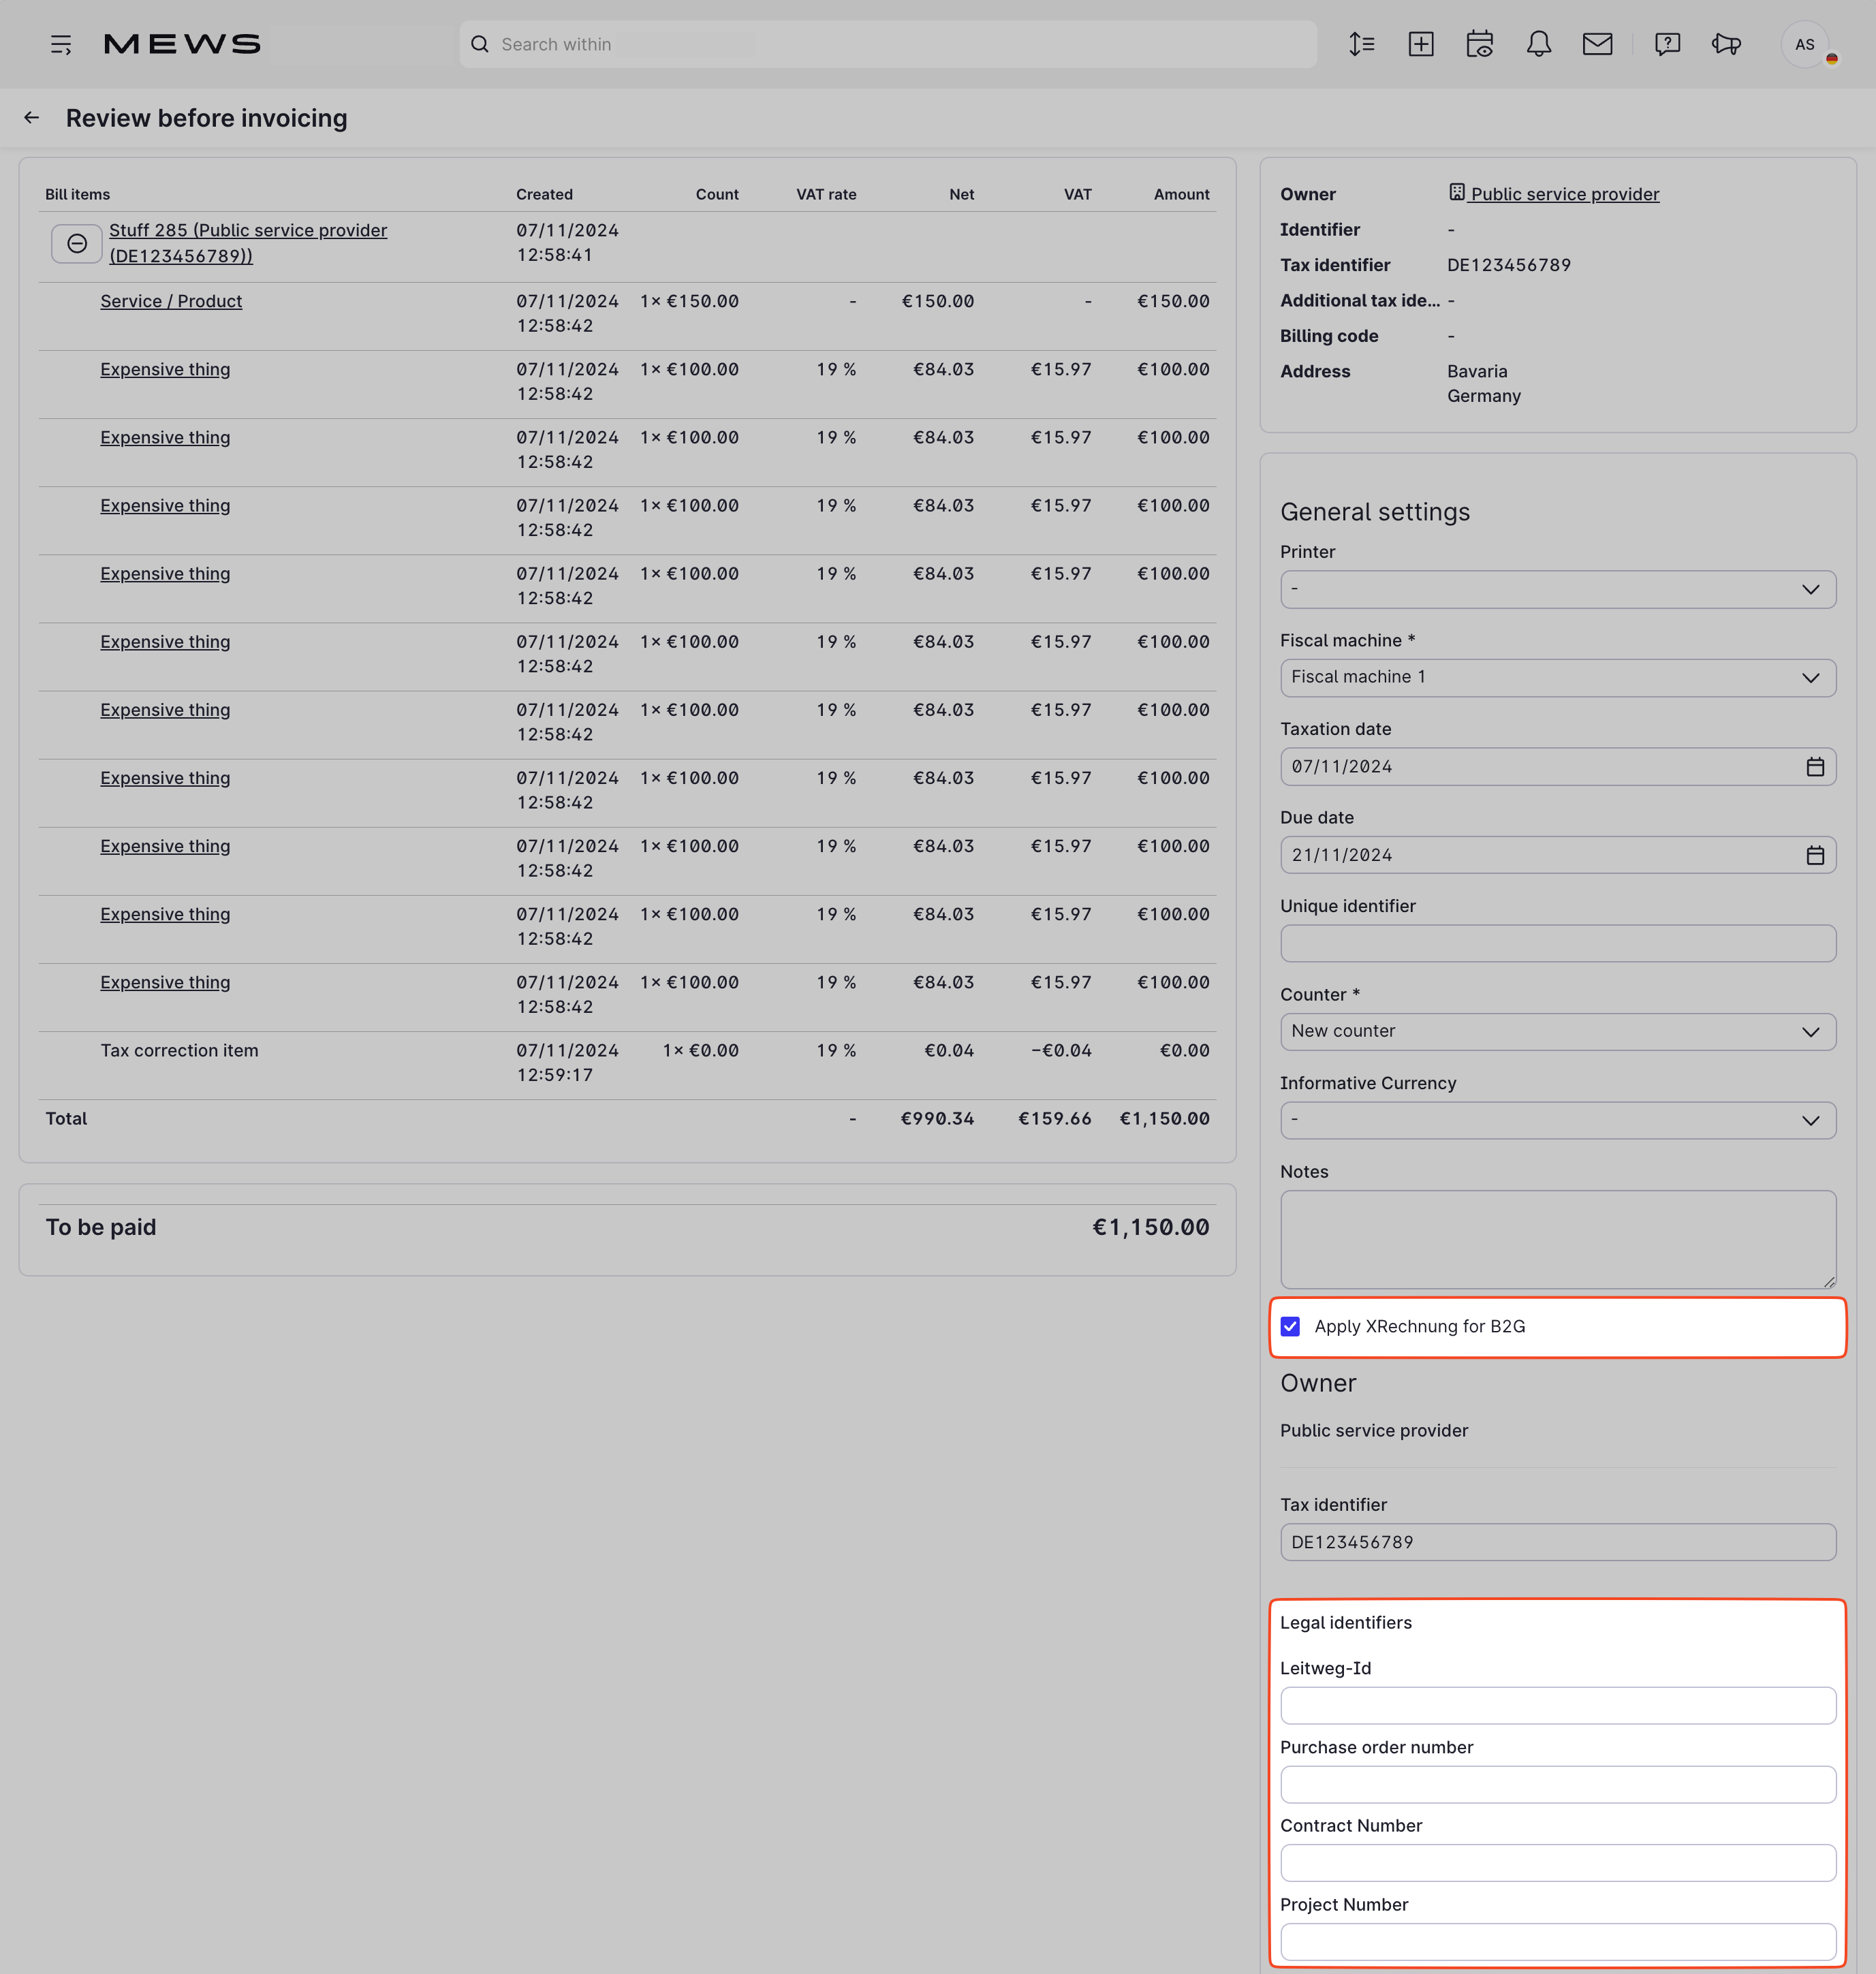Open the hamburger navigation menu
Screen dimensions: 1876x1974
[61, 44]
